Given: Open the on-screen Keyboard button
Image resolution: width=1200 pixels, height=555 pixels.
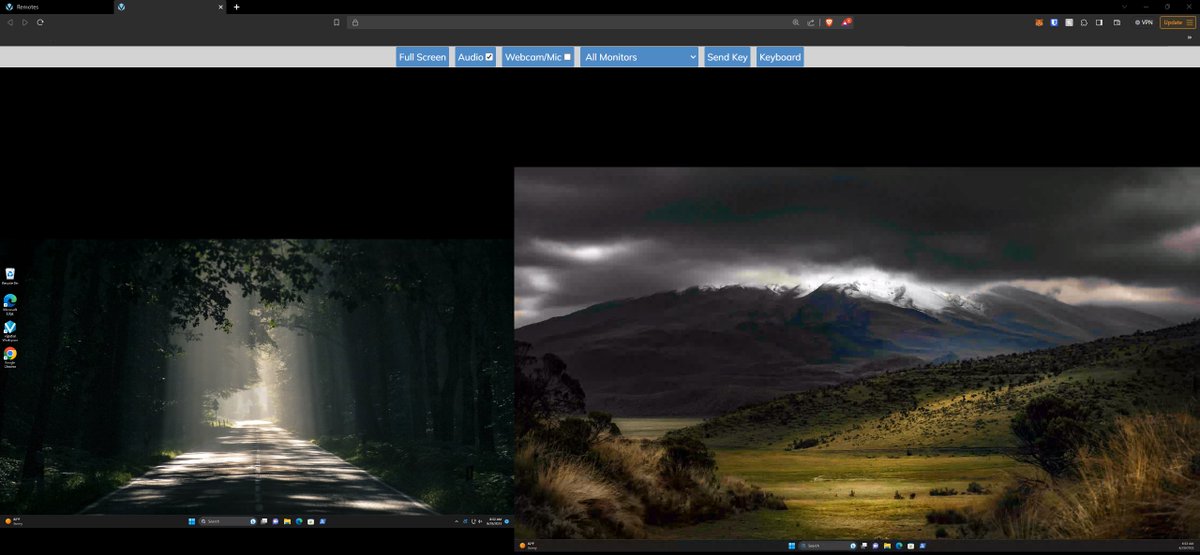Looking at the screenshot, I should tap(780, 57).
